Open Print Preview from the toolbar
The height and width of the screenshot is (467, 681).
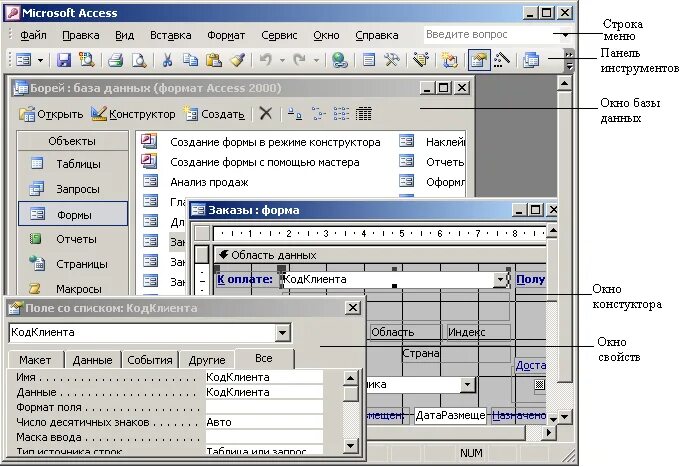(139, 60)
